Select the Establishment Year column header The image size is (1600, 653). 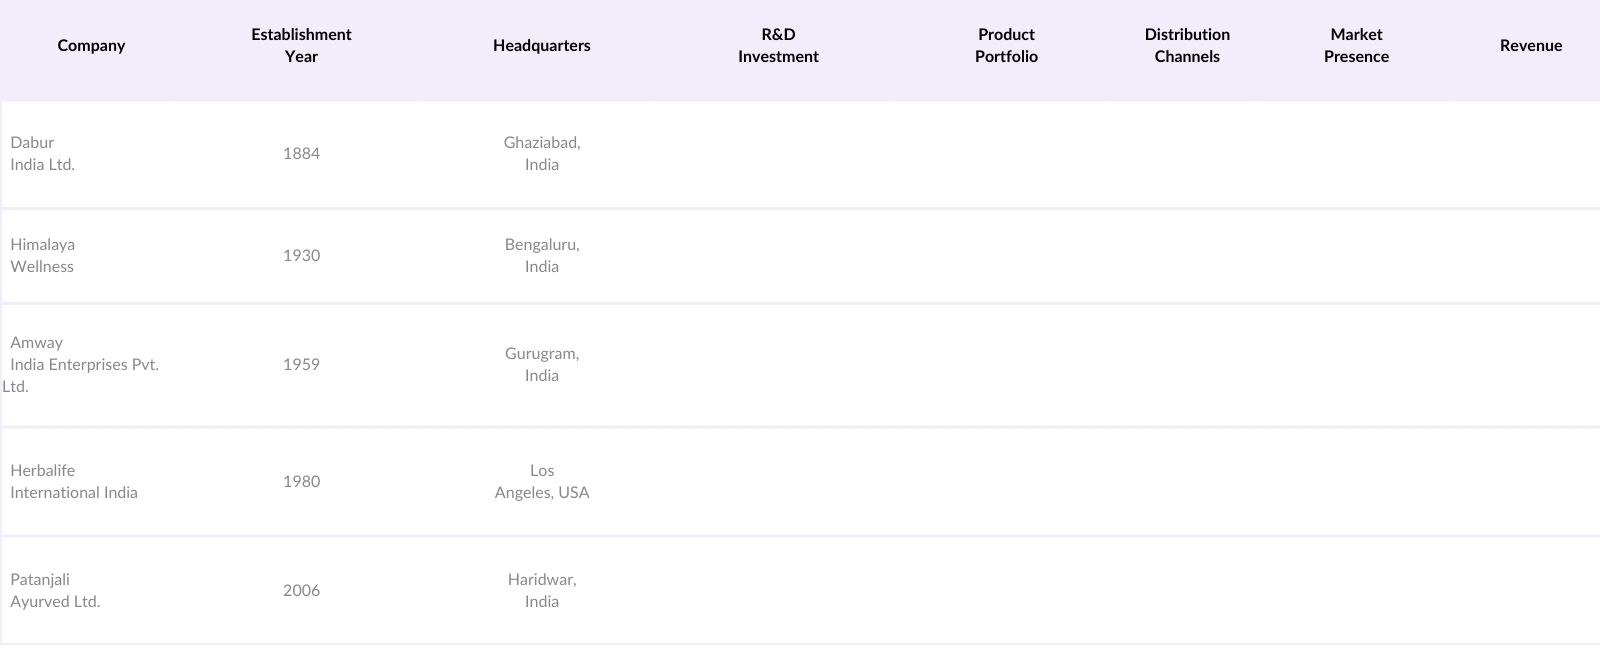(x=301, y=46)
